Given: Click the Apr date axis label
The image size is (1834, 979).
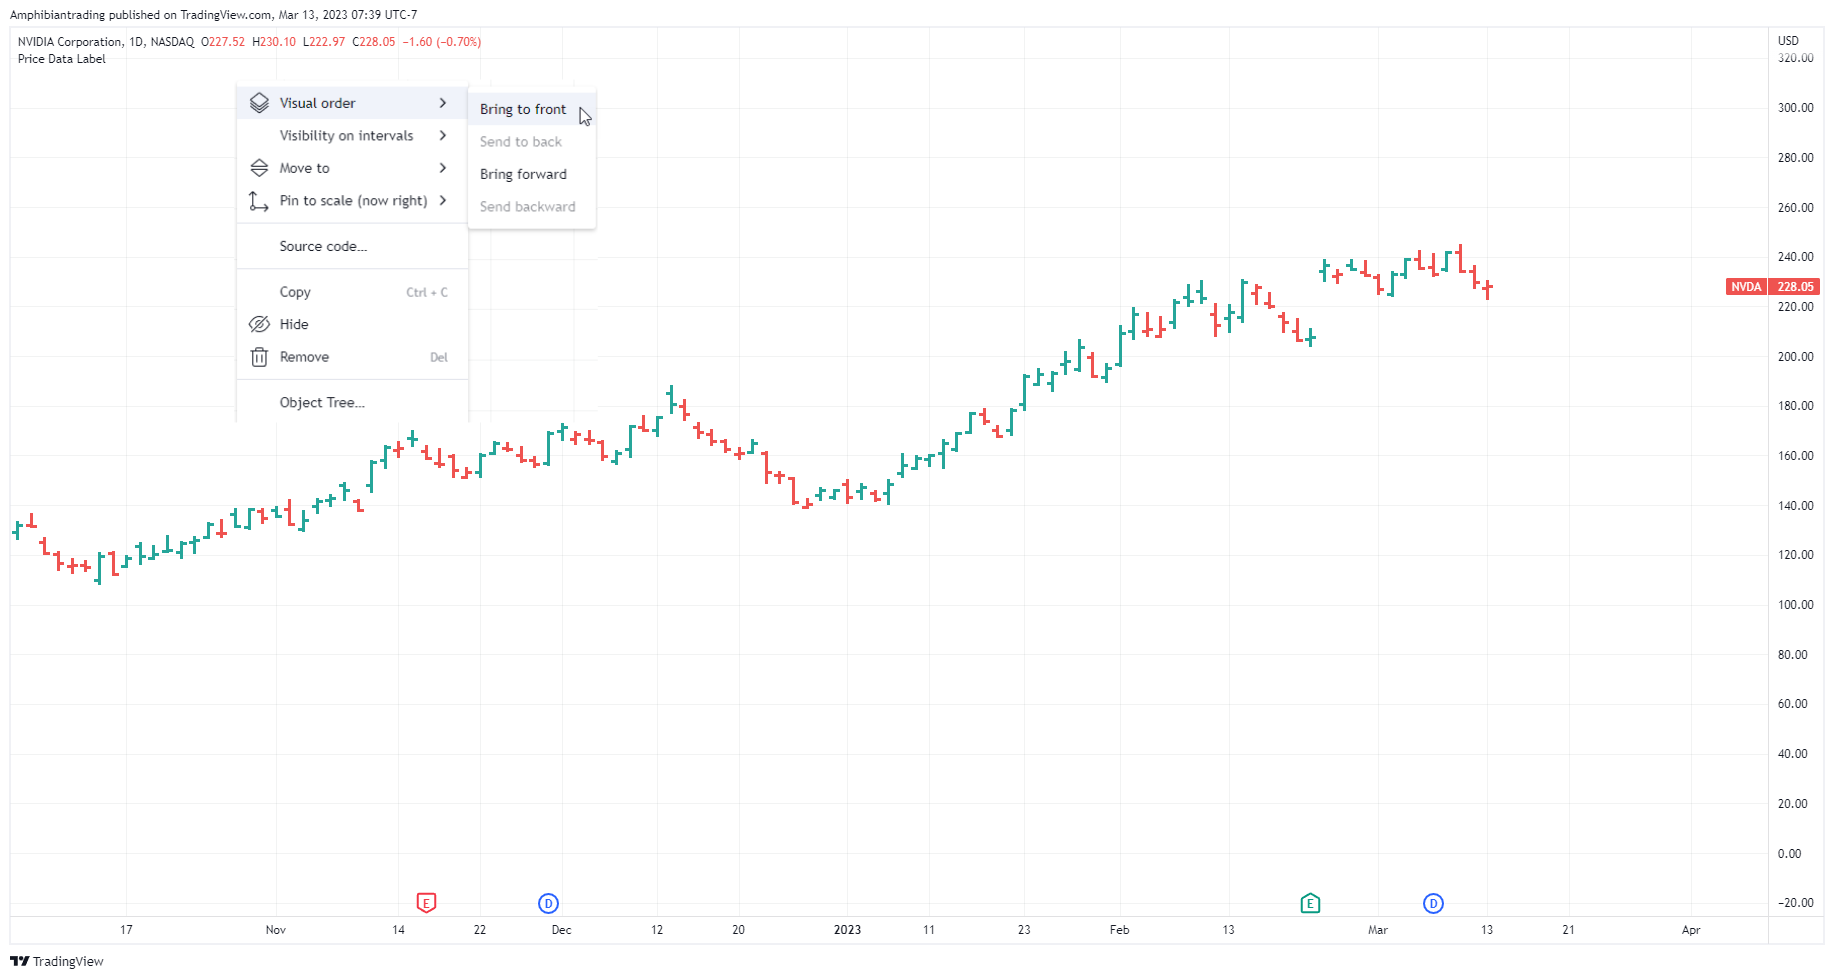Looking at the screenshot, I should (x=1691, y=930).
